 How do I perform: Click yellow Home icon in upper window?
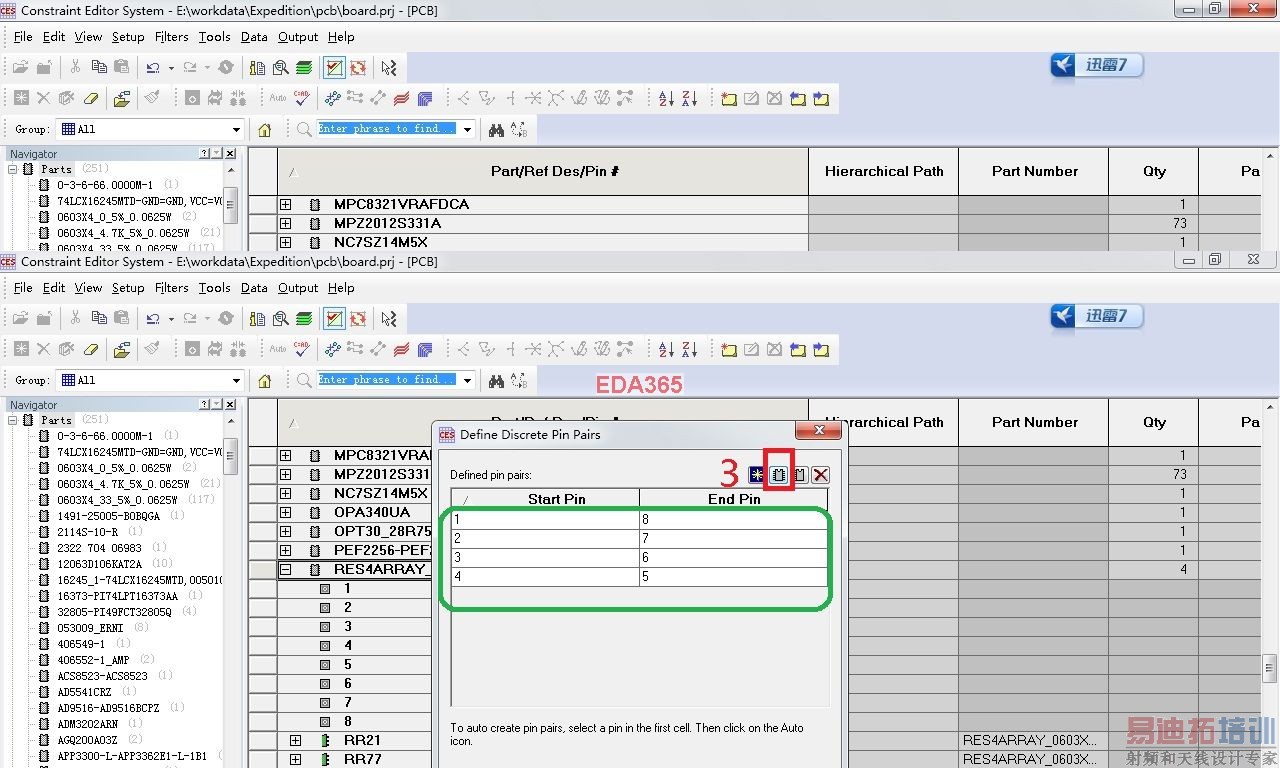pos(265,129)
